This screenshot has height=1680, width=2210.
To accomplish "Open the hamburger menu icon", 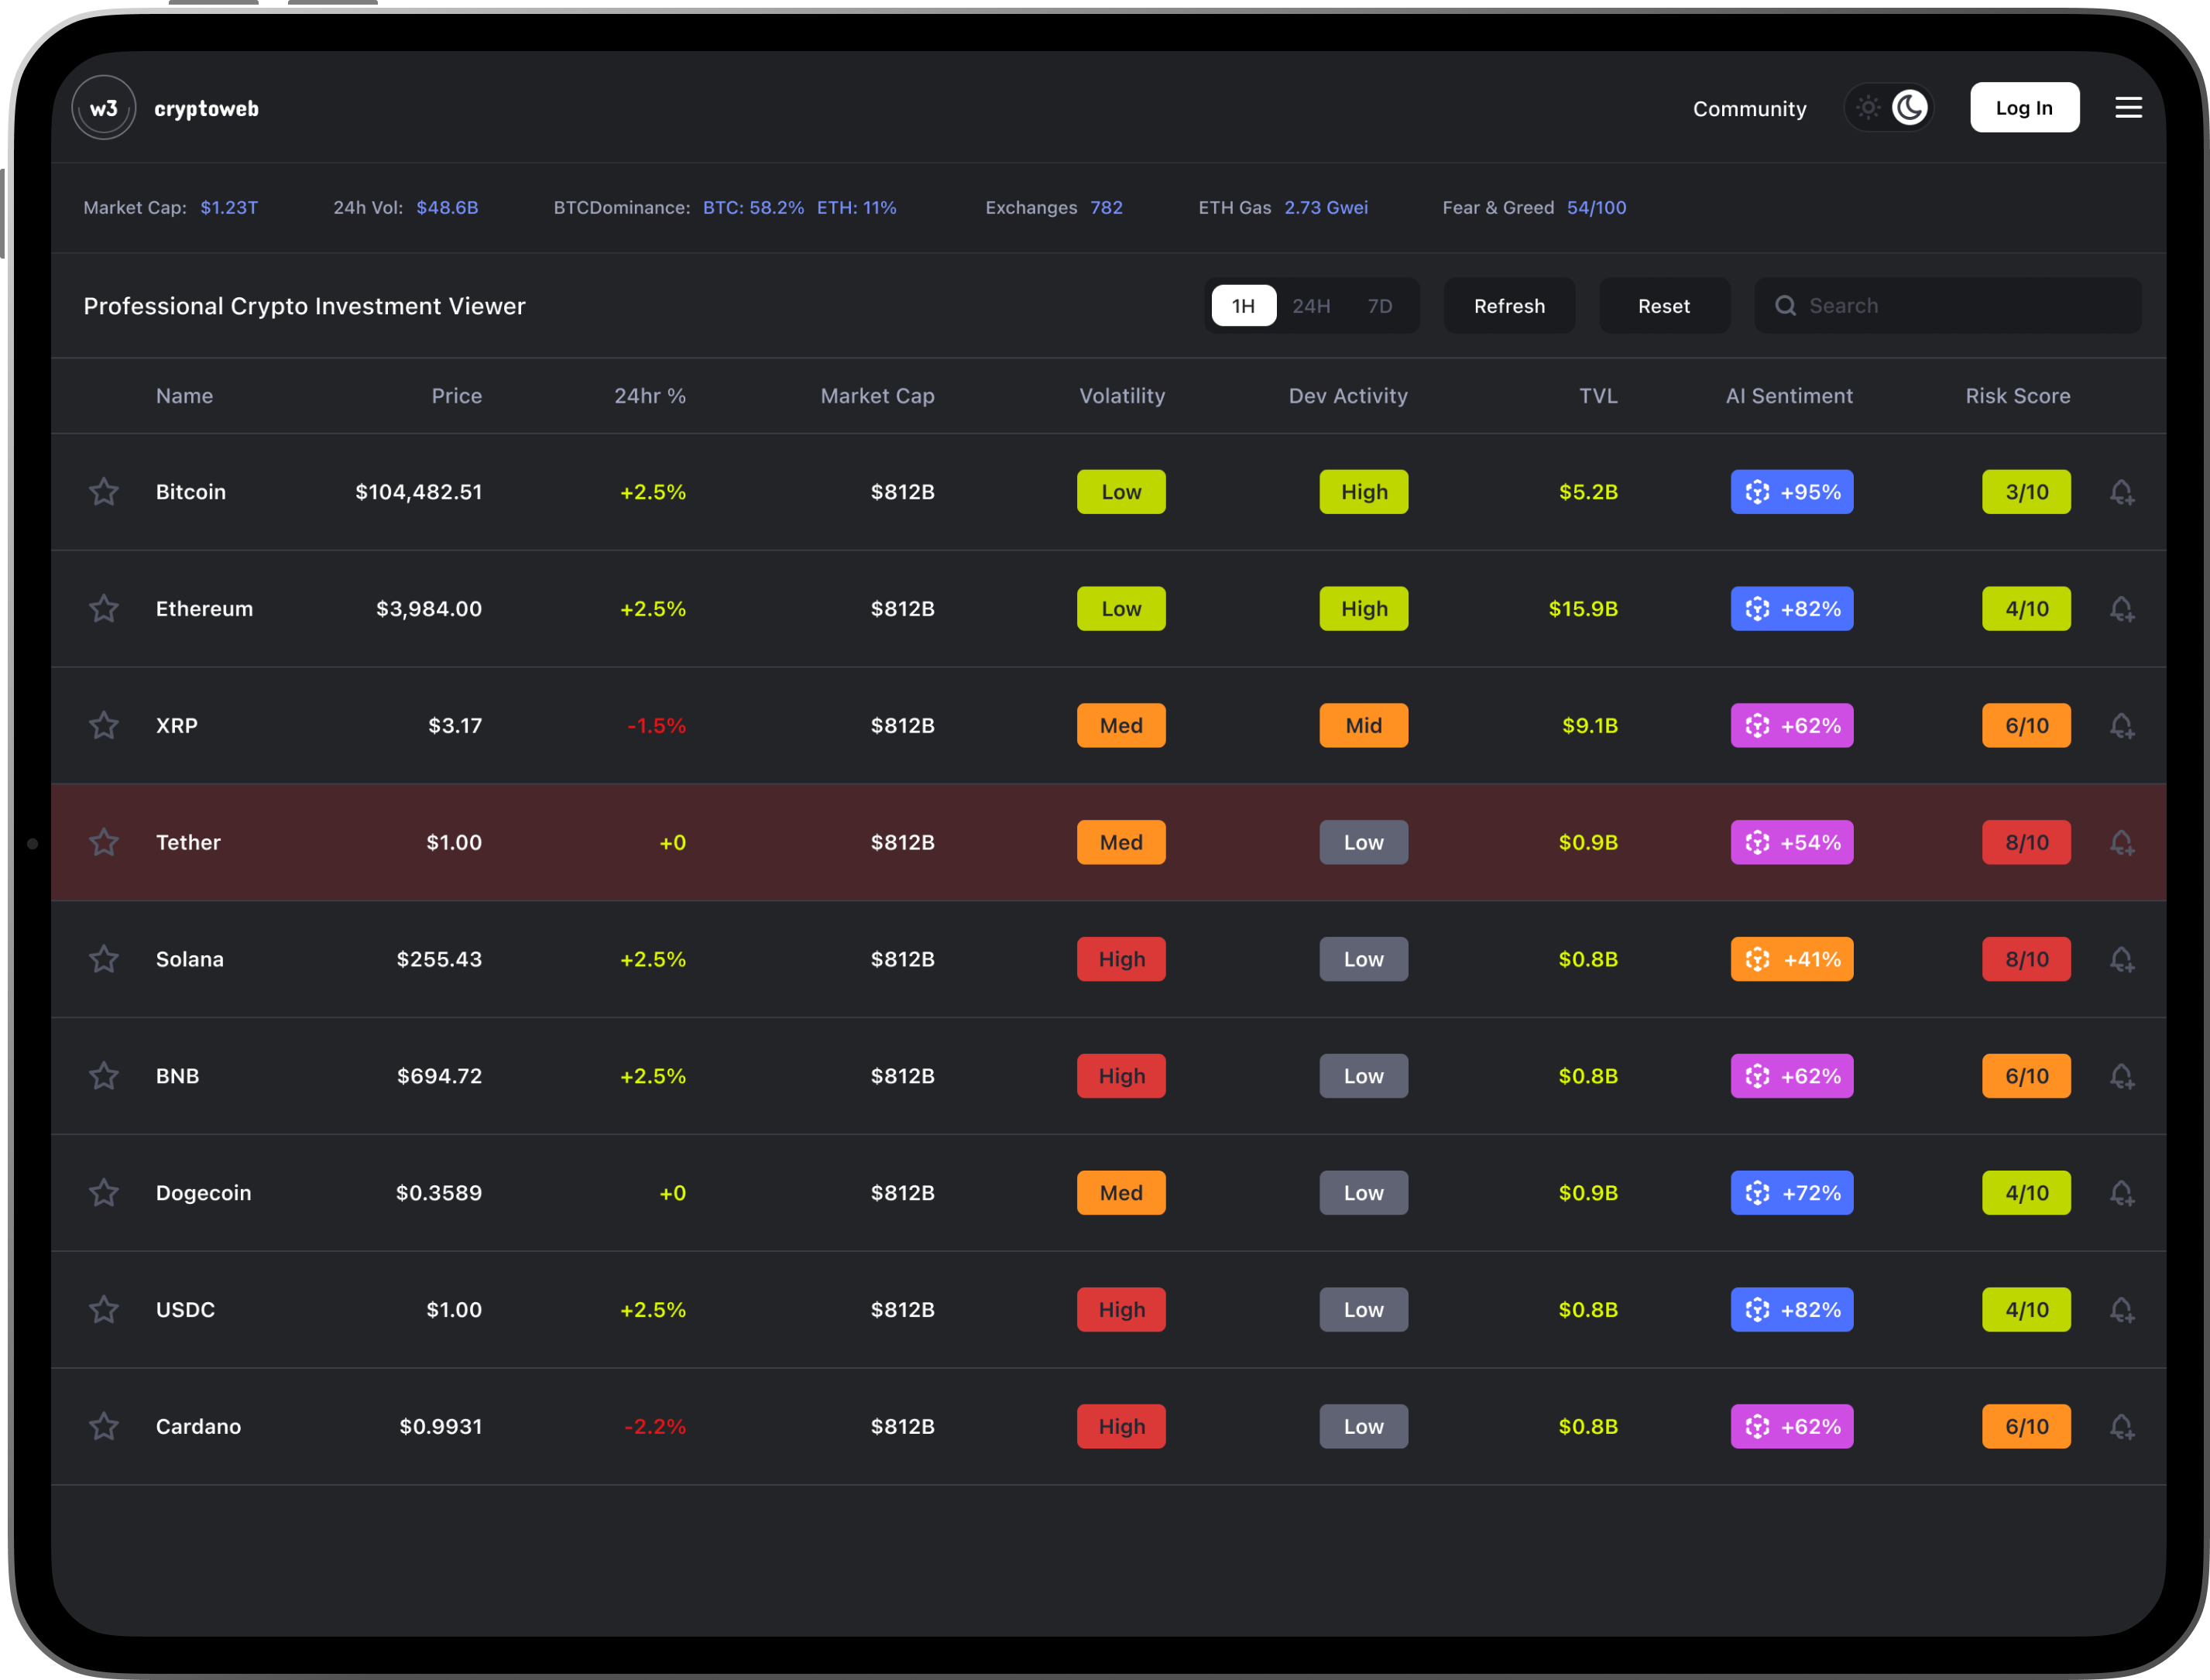I will [2128, 108].
